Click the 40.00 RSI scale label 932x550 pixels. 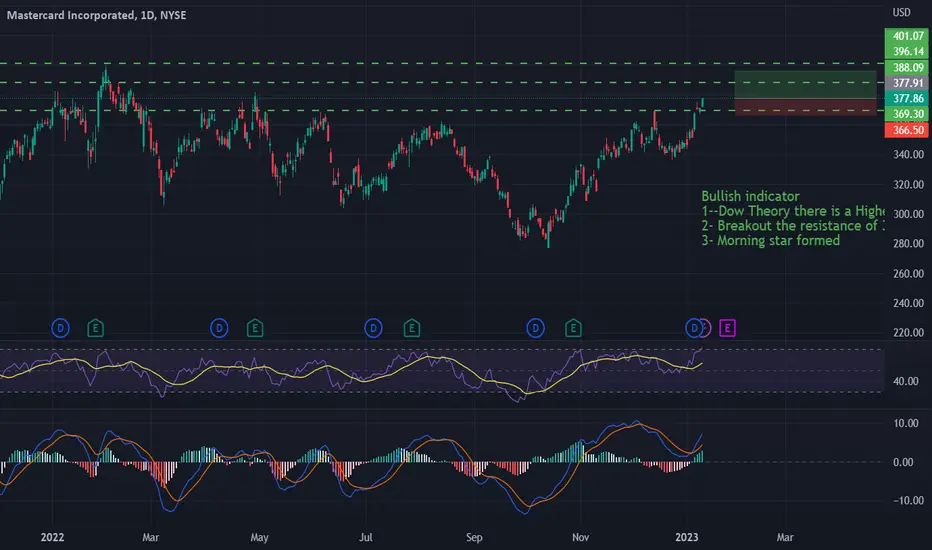coord(905,381)
